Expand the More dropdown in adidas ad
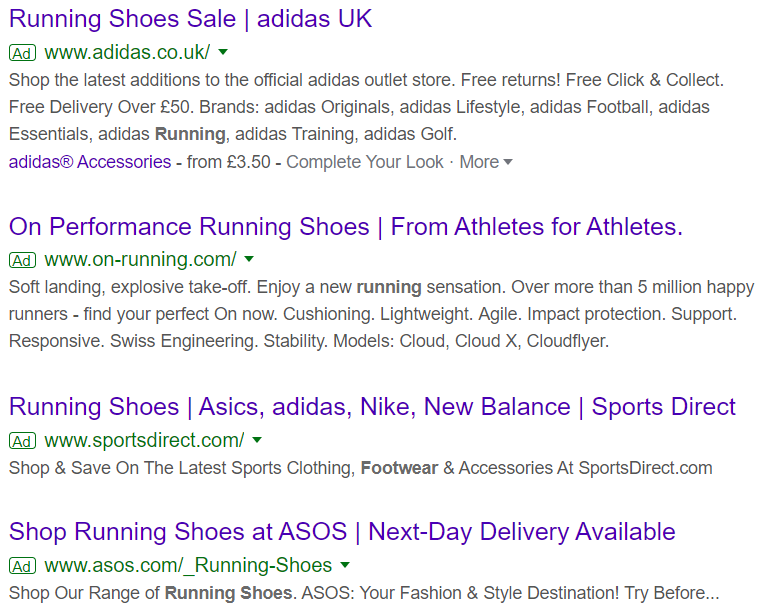 (486, 162)
